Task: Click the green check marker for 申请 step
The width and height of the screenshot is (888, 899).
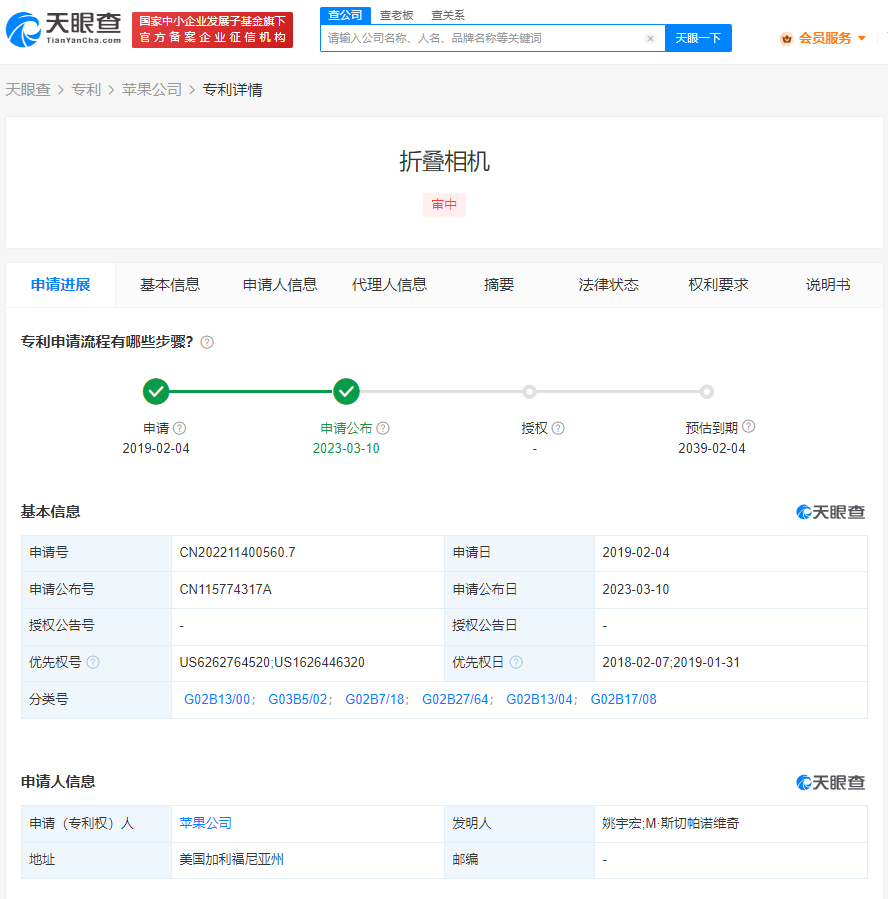Action: [x=156, y=392]
